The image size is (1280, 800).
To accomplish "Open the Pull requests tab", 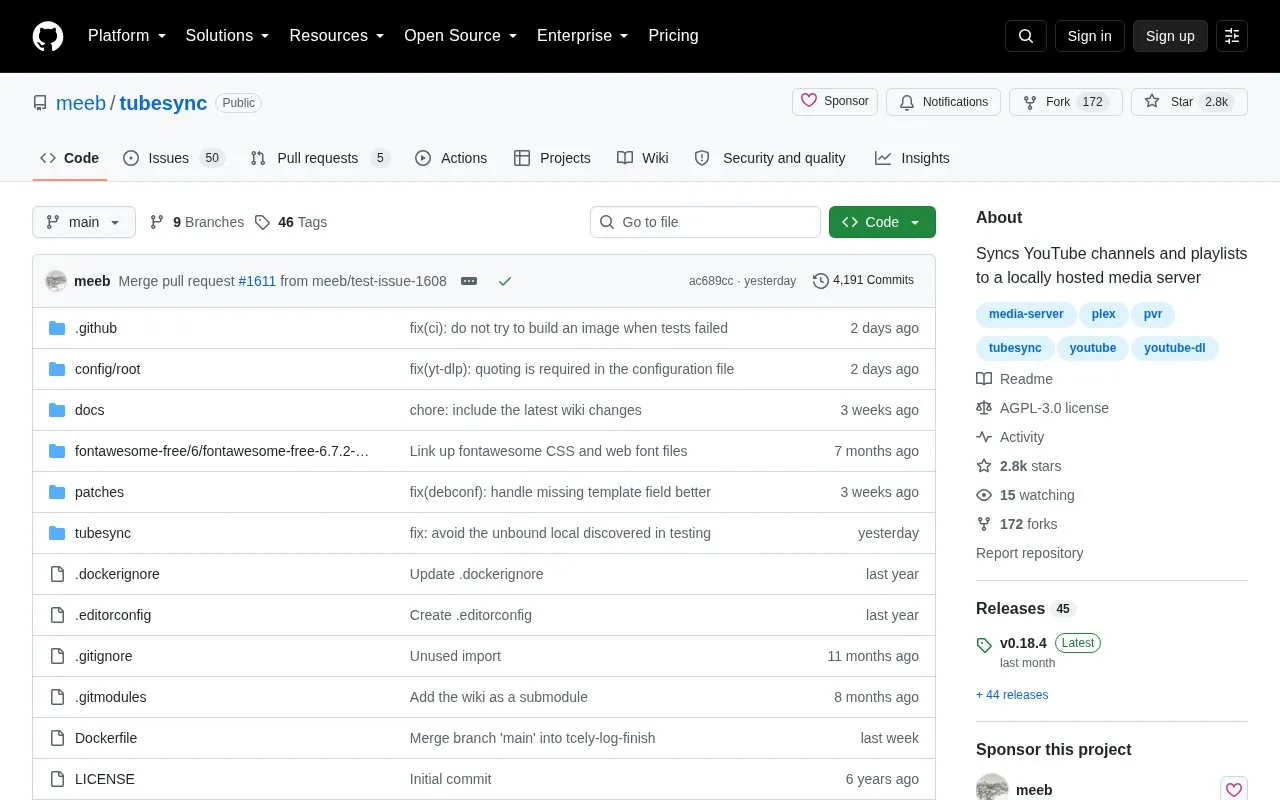I will pyautogui.click(x=319, y=158).
